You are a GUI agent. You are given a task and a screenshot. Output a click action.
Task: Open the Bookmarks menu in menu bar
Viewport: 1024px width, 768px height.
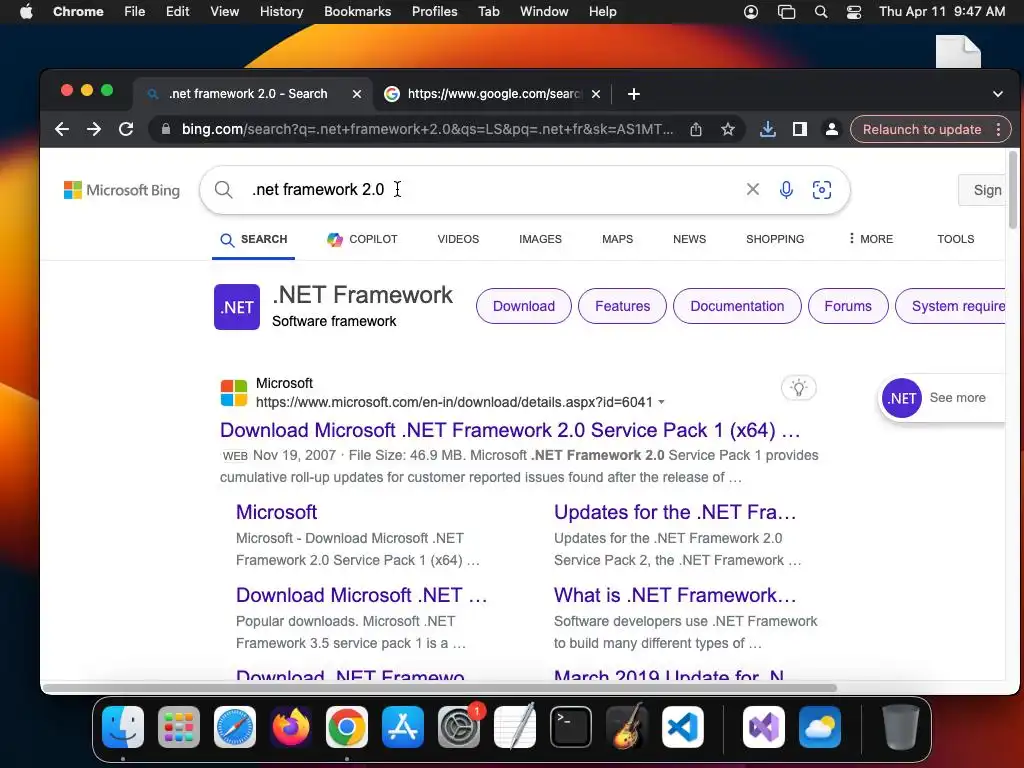(x=357, y=12)
